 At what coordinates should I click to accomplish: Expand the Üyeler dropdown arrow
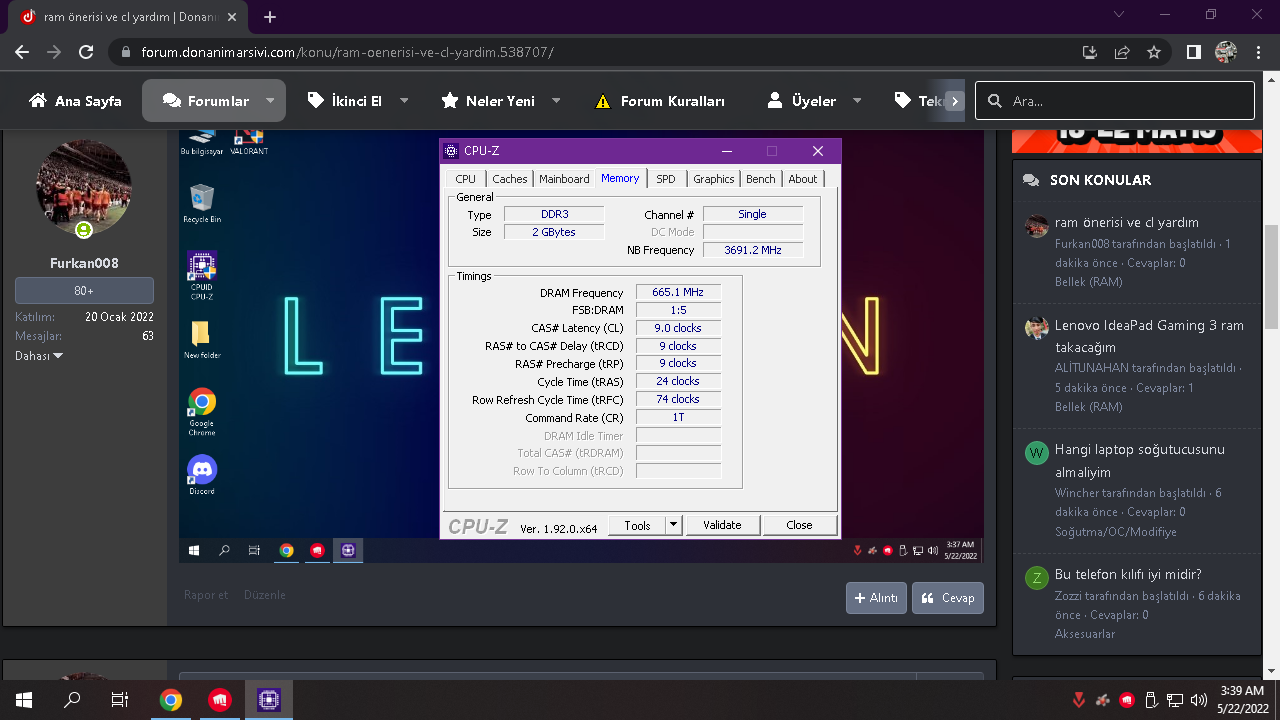point(858,101)
